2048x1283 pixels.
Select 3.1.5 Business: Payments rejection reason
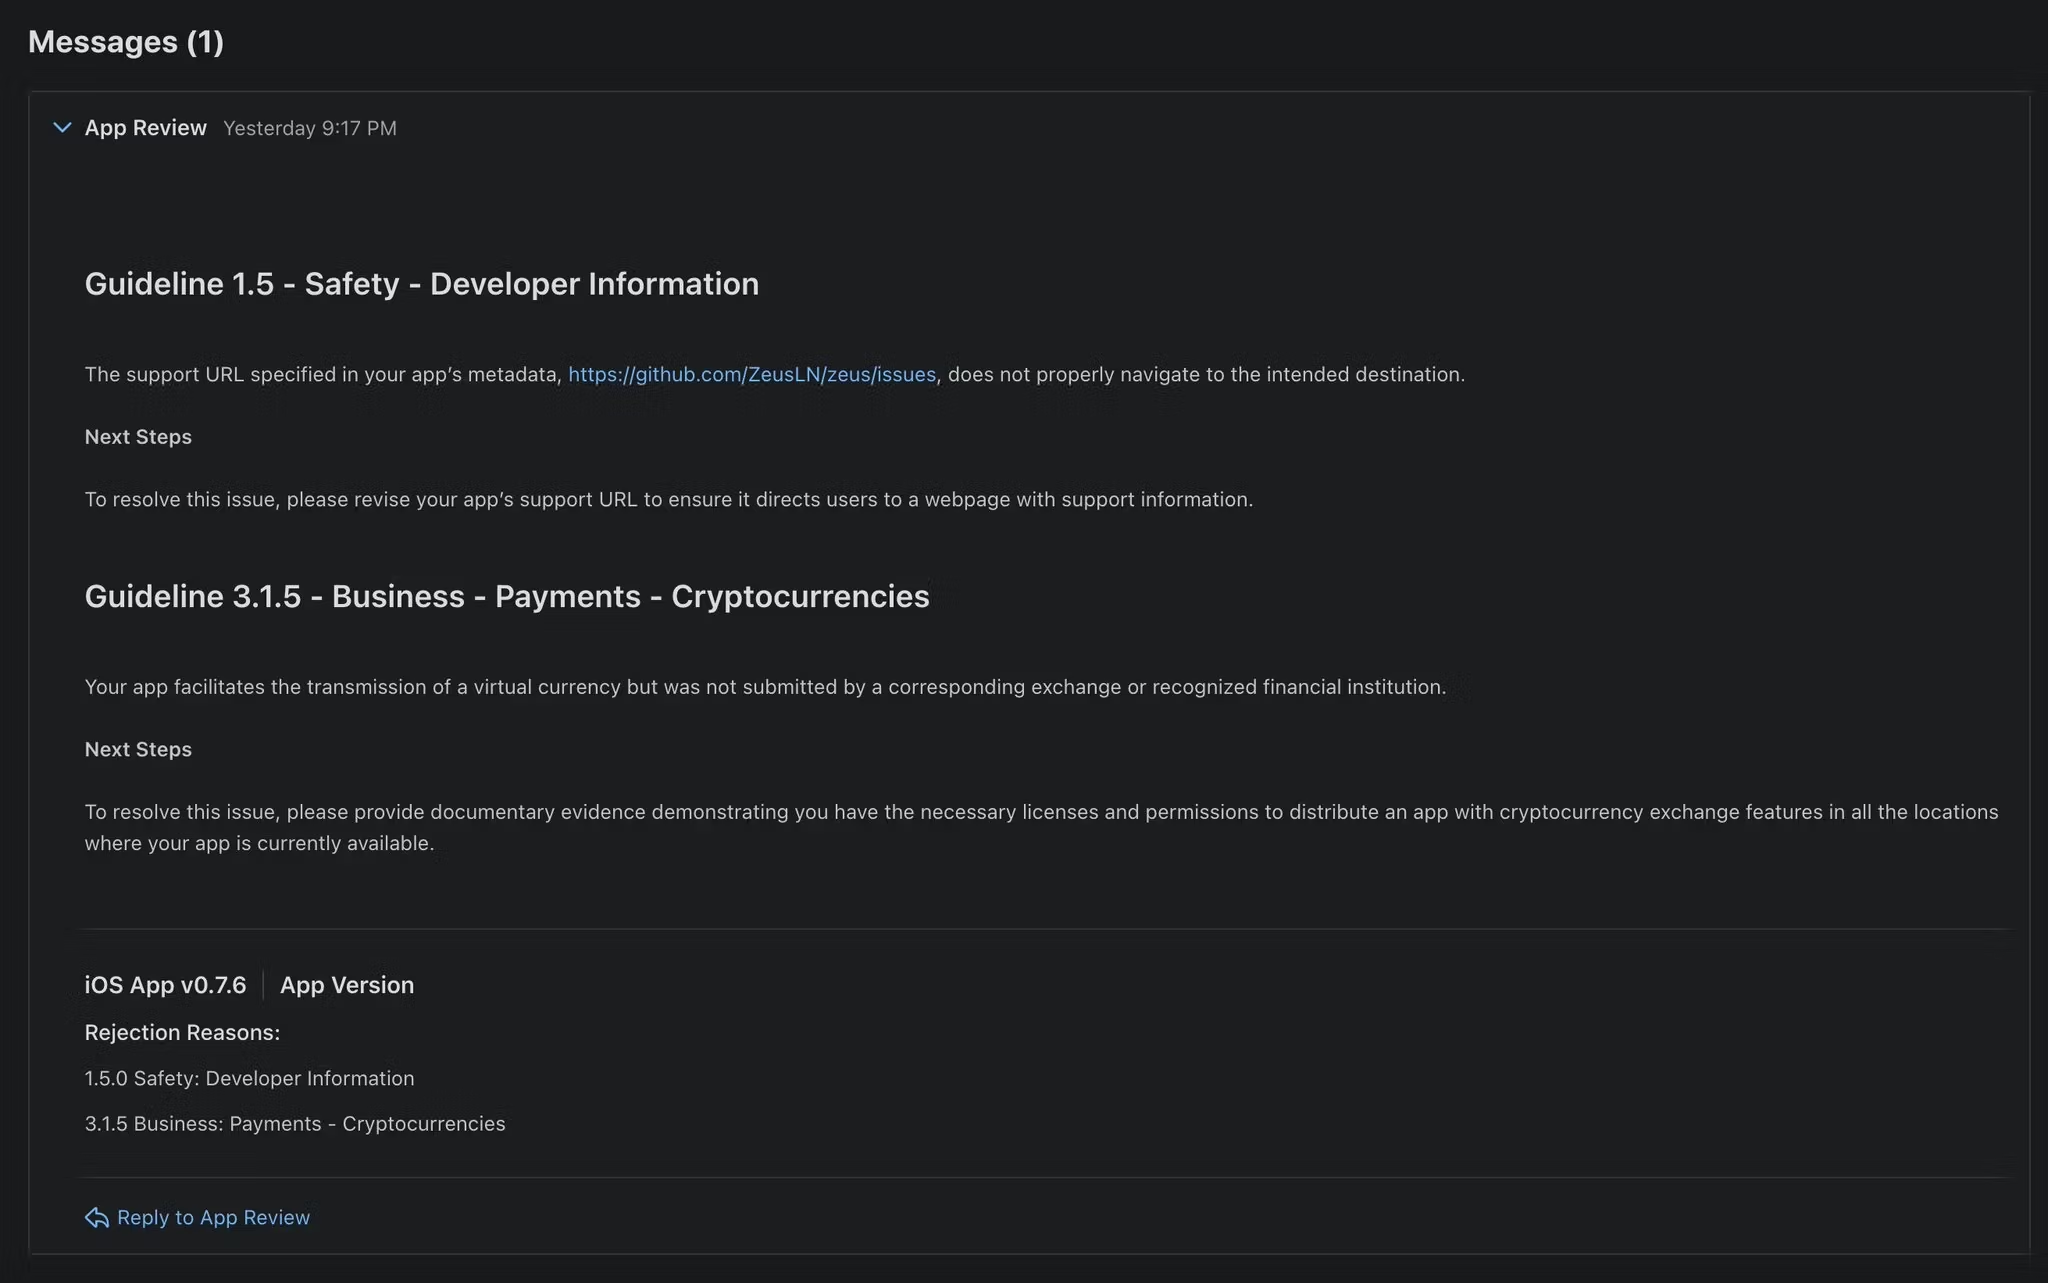(294, 1123)
